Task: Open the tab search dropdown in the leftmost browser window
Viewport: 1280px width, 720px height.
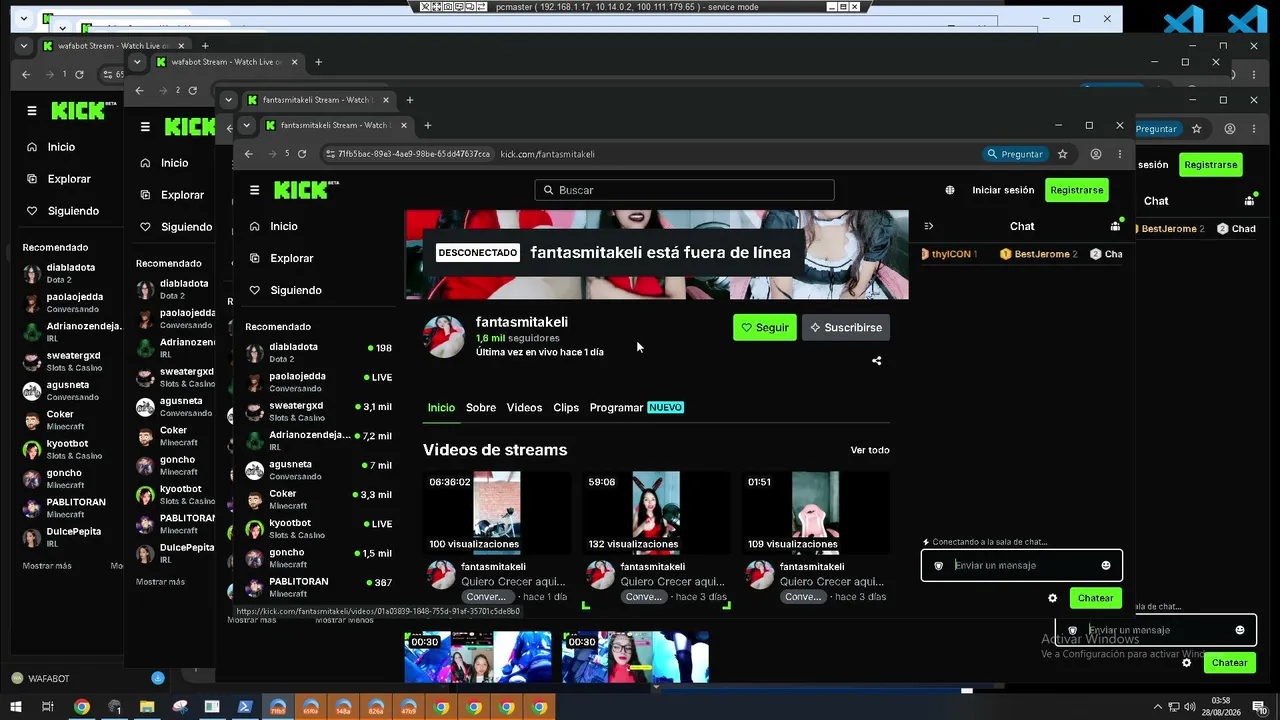Action: pos(24,46)
